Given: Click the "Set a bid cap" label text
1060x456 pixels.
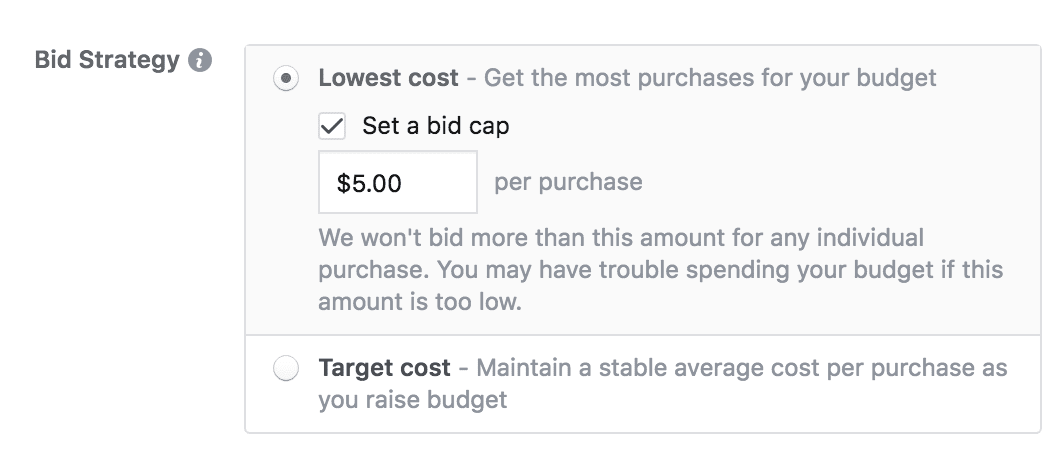Looking at the screenshot, I should (435, 127).
